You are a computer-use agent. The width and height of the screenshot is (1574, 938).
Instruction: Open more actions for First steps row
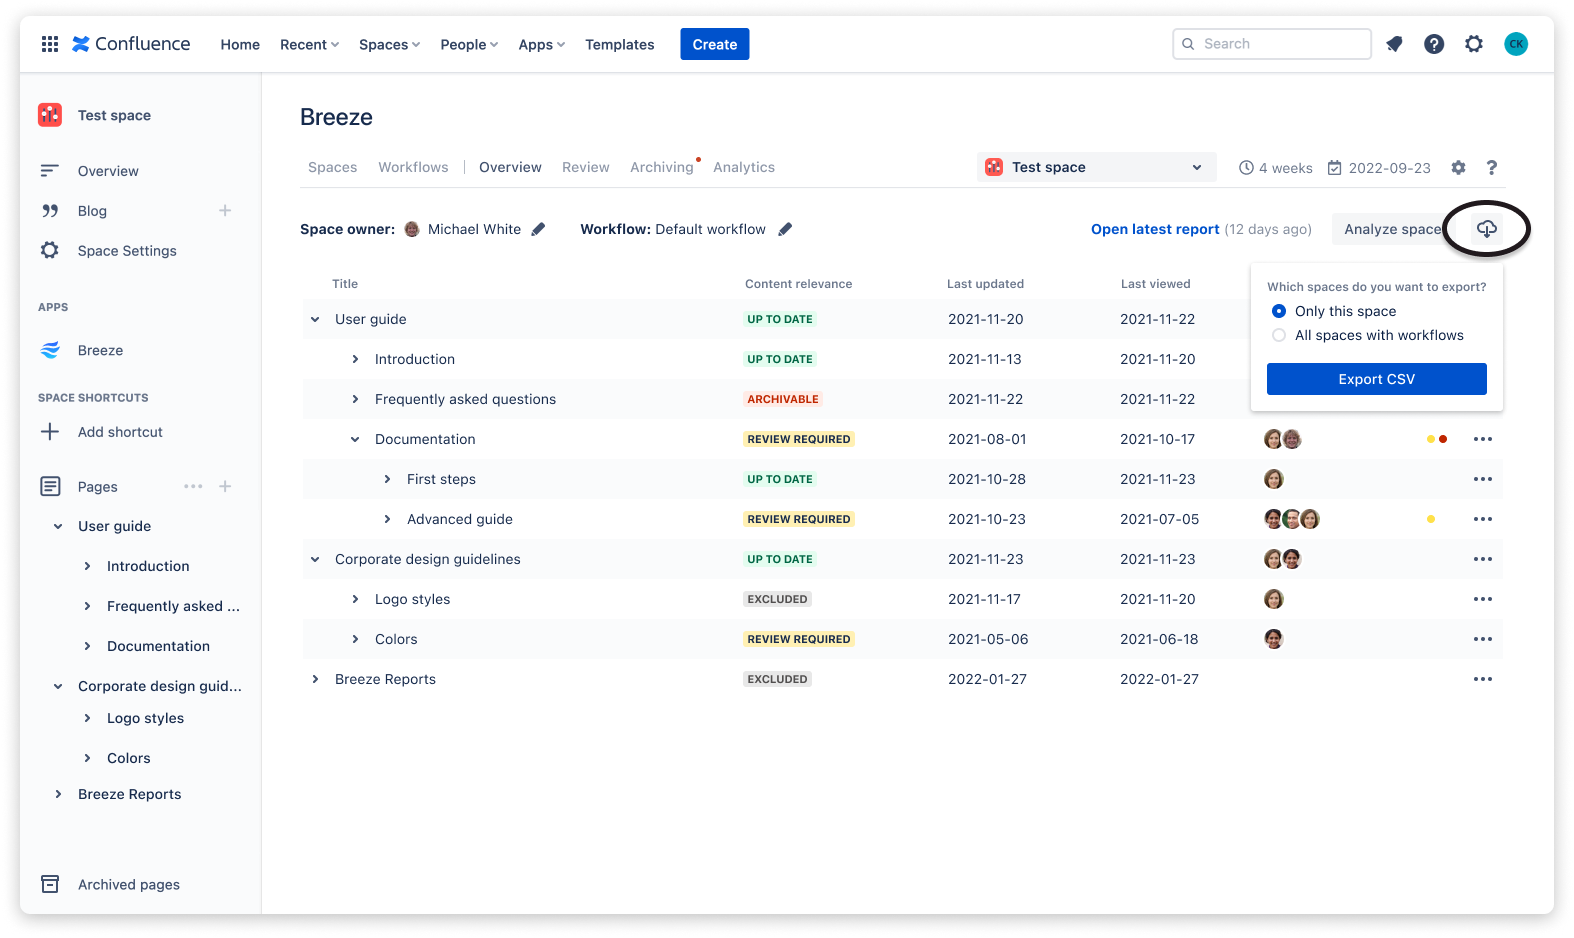1483,479
